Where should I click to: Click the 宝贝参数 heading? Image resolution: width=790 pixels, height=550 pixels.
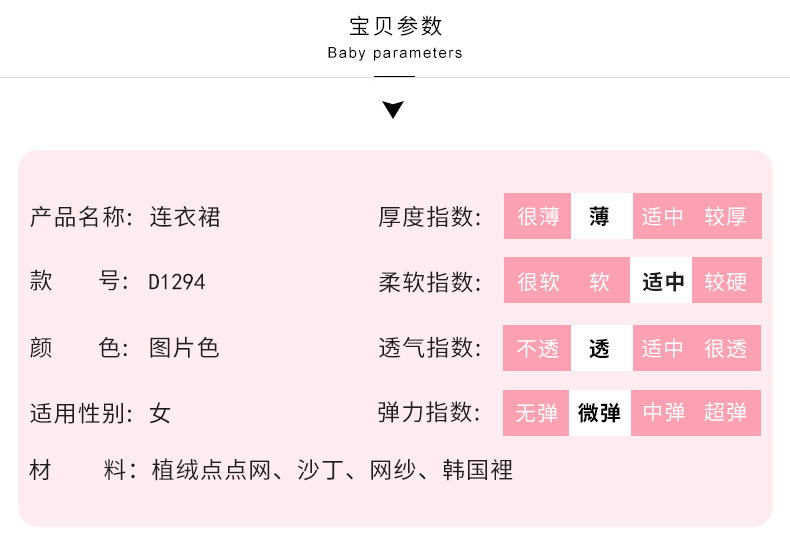tap(395, 27)
